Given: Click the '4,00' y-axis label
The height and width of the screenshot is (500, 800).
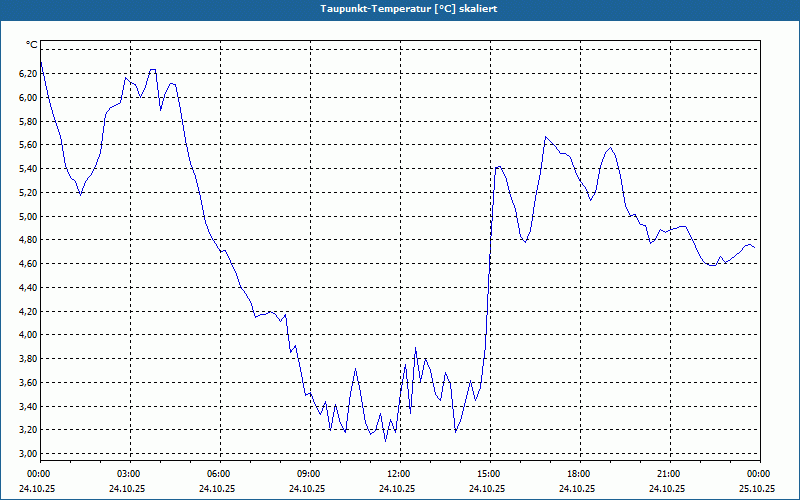Looking at the screenshot, I should pyautogui.click(x=28, y=335).
